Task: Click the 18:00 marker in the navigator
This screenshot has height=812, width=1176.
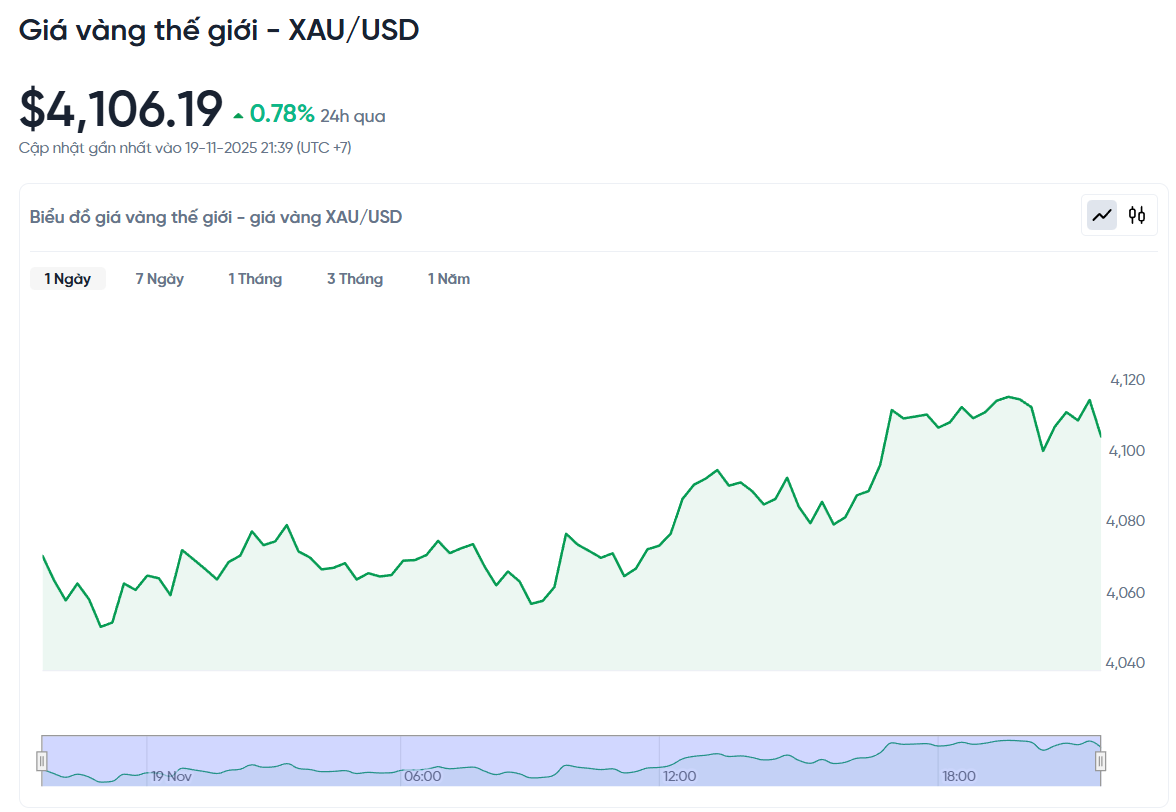Action: tap(959, 776)
